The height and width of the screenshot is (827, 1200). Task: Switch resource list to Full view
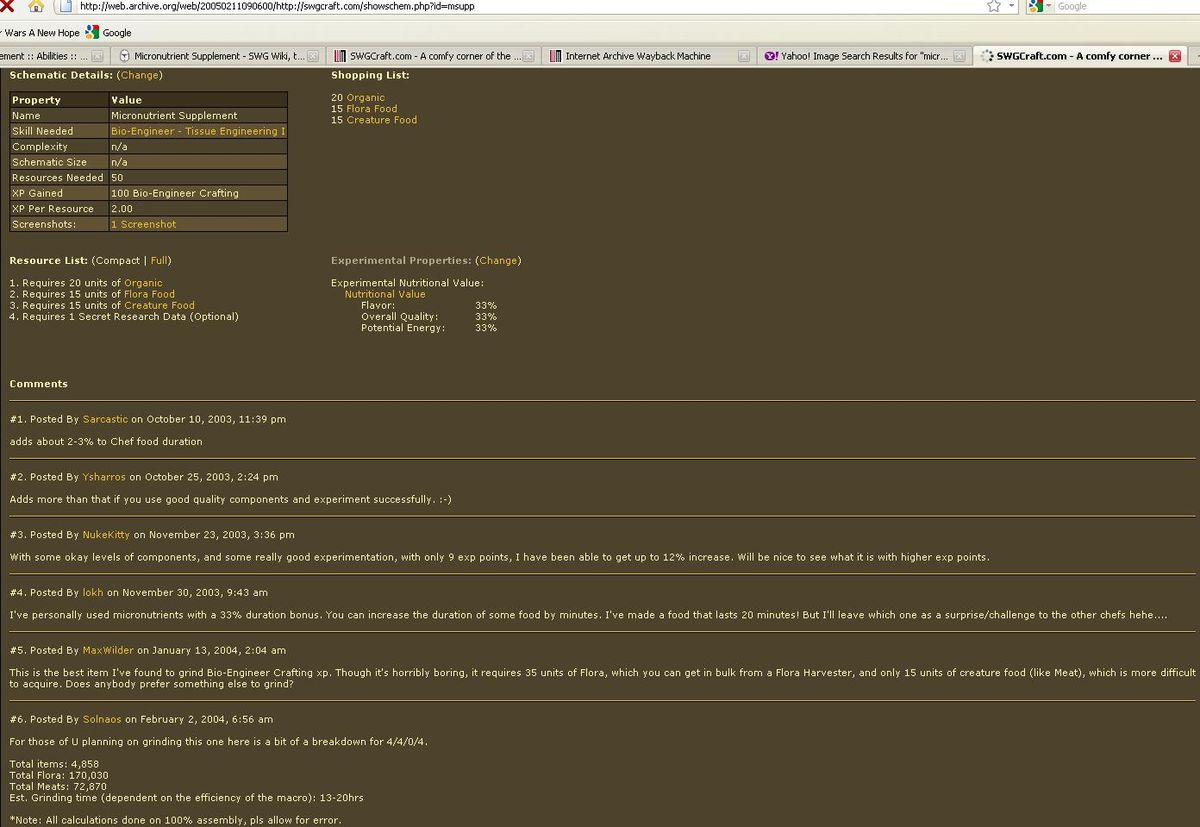coord(160,260)
